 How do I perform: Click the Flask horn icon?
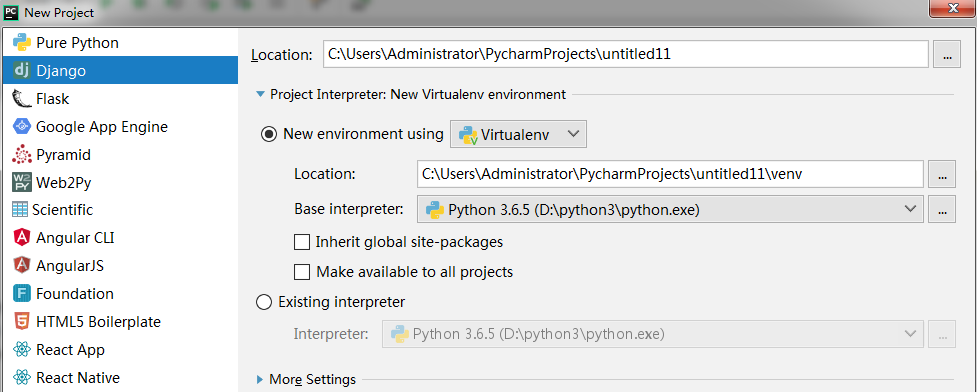(x=22, y=99)
